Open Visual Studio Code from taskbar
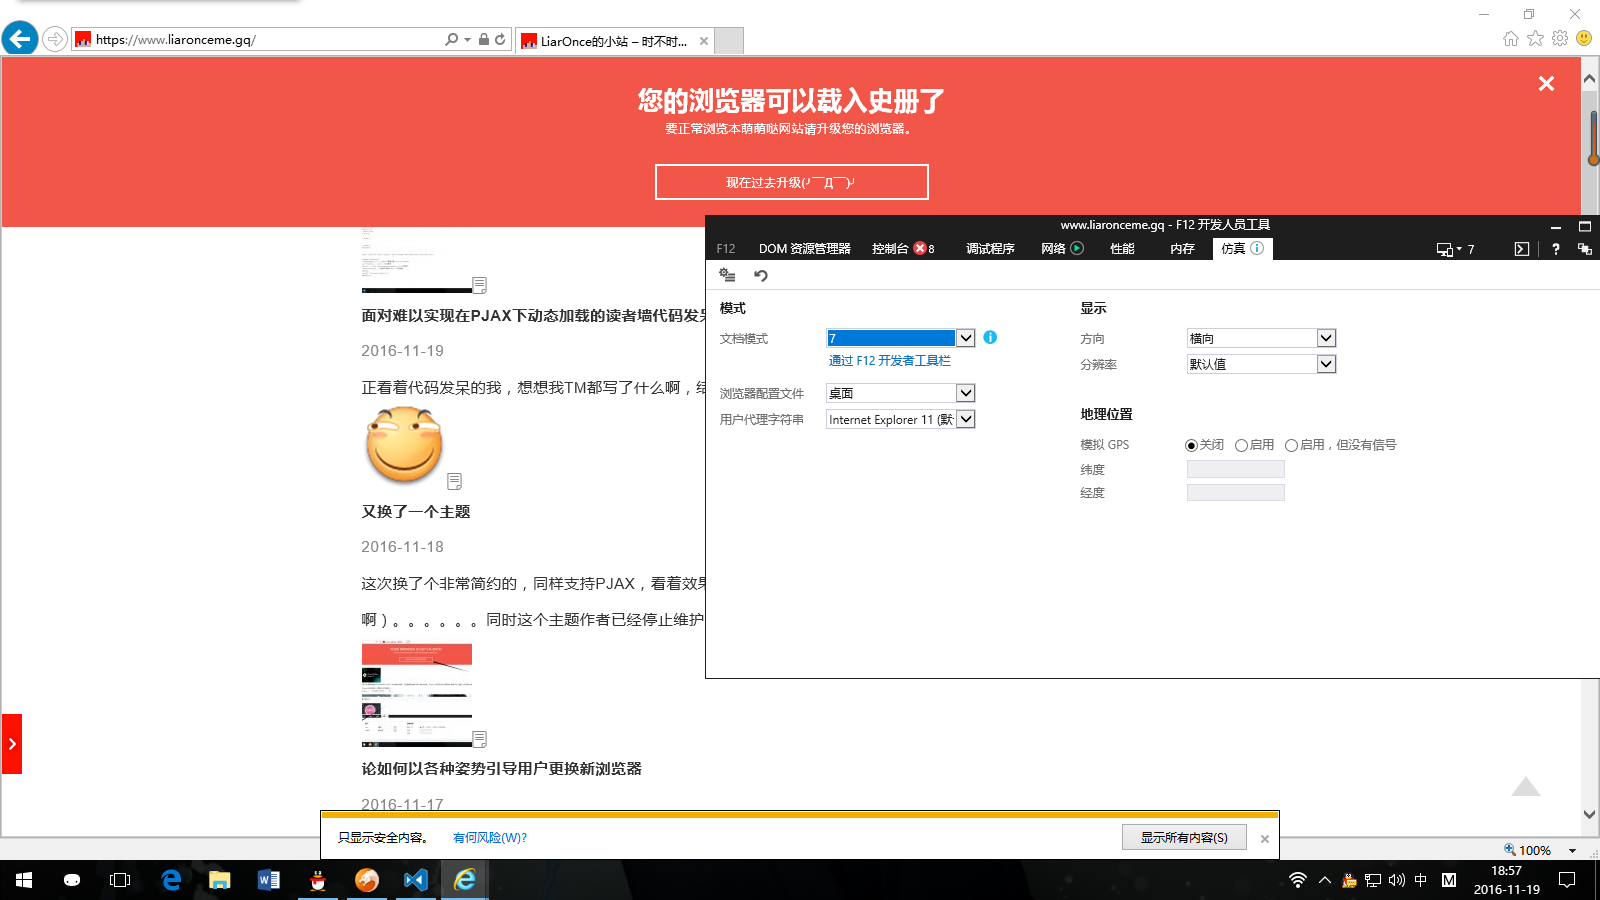Viewport: 1600px width, 900px height. point(415,880)
